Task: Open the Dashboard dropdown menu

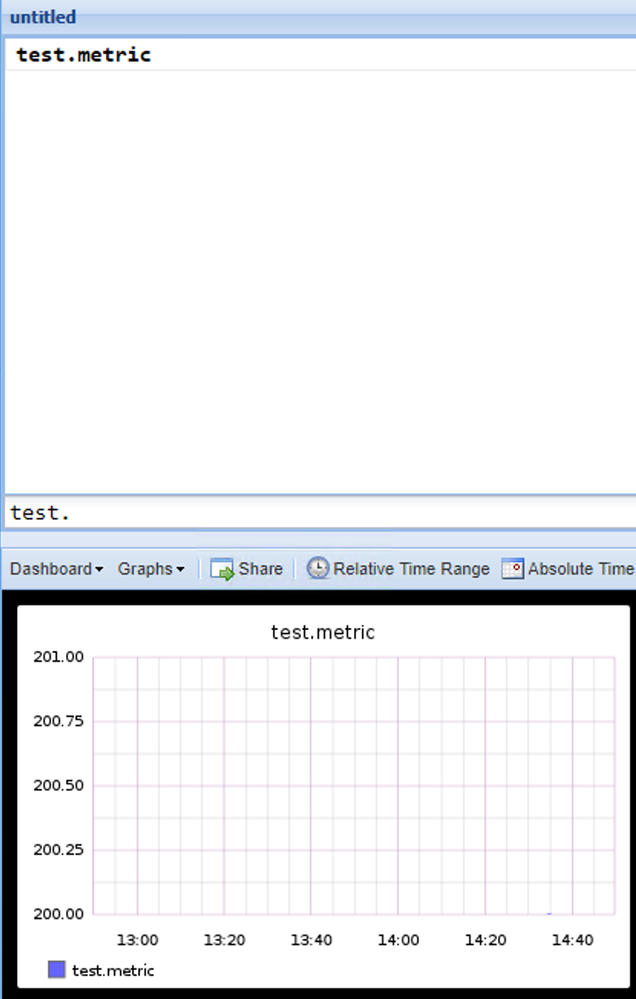Action: (56, 568)
